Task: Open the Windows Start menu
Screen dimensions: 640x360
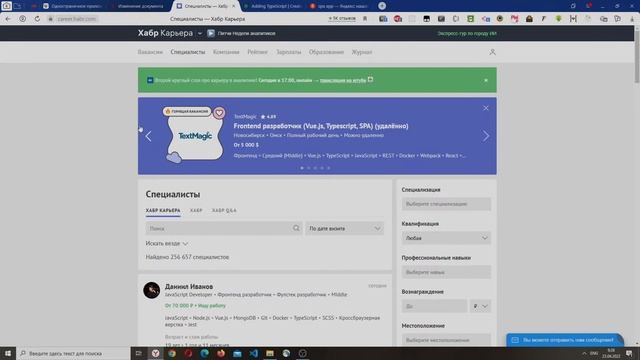Action: click(8, 353)
